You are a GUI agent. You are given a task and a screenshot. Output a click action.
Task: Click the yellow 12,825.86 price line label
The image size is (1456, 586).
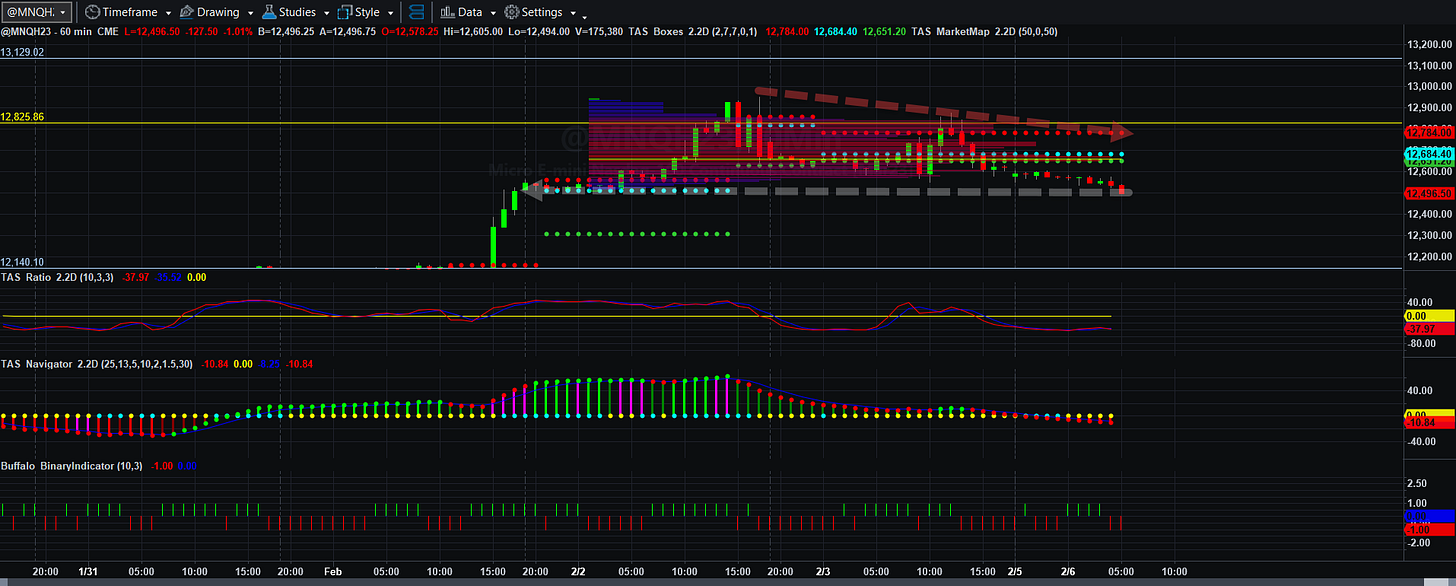[x=23, y=117]
